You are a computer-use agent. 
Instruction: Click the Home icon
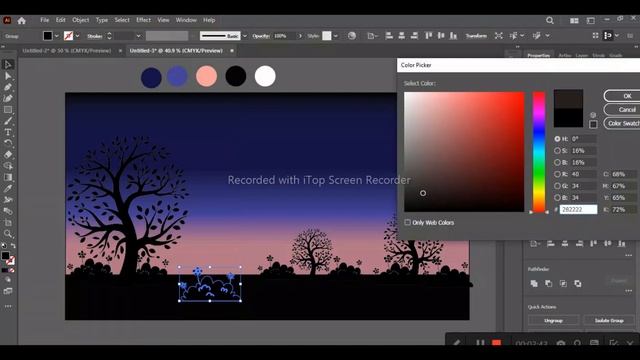click(x=22, y=20)
